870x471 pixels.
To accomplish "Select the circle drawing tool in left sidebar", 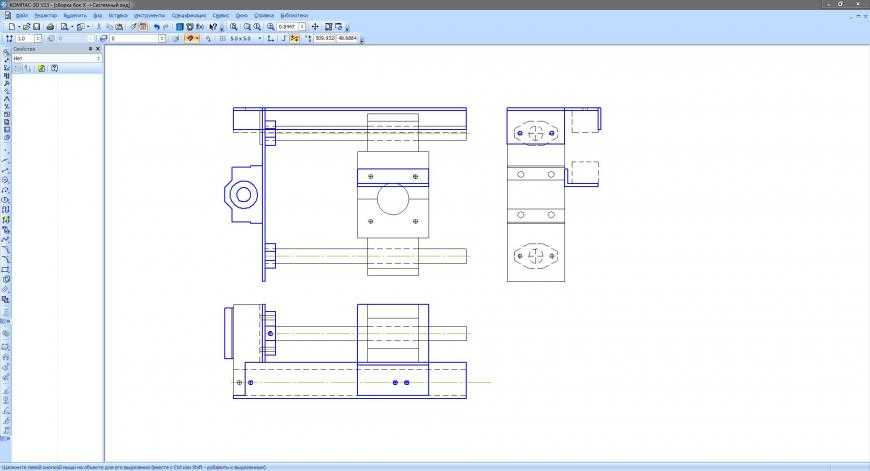I will click(7, 180).
